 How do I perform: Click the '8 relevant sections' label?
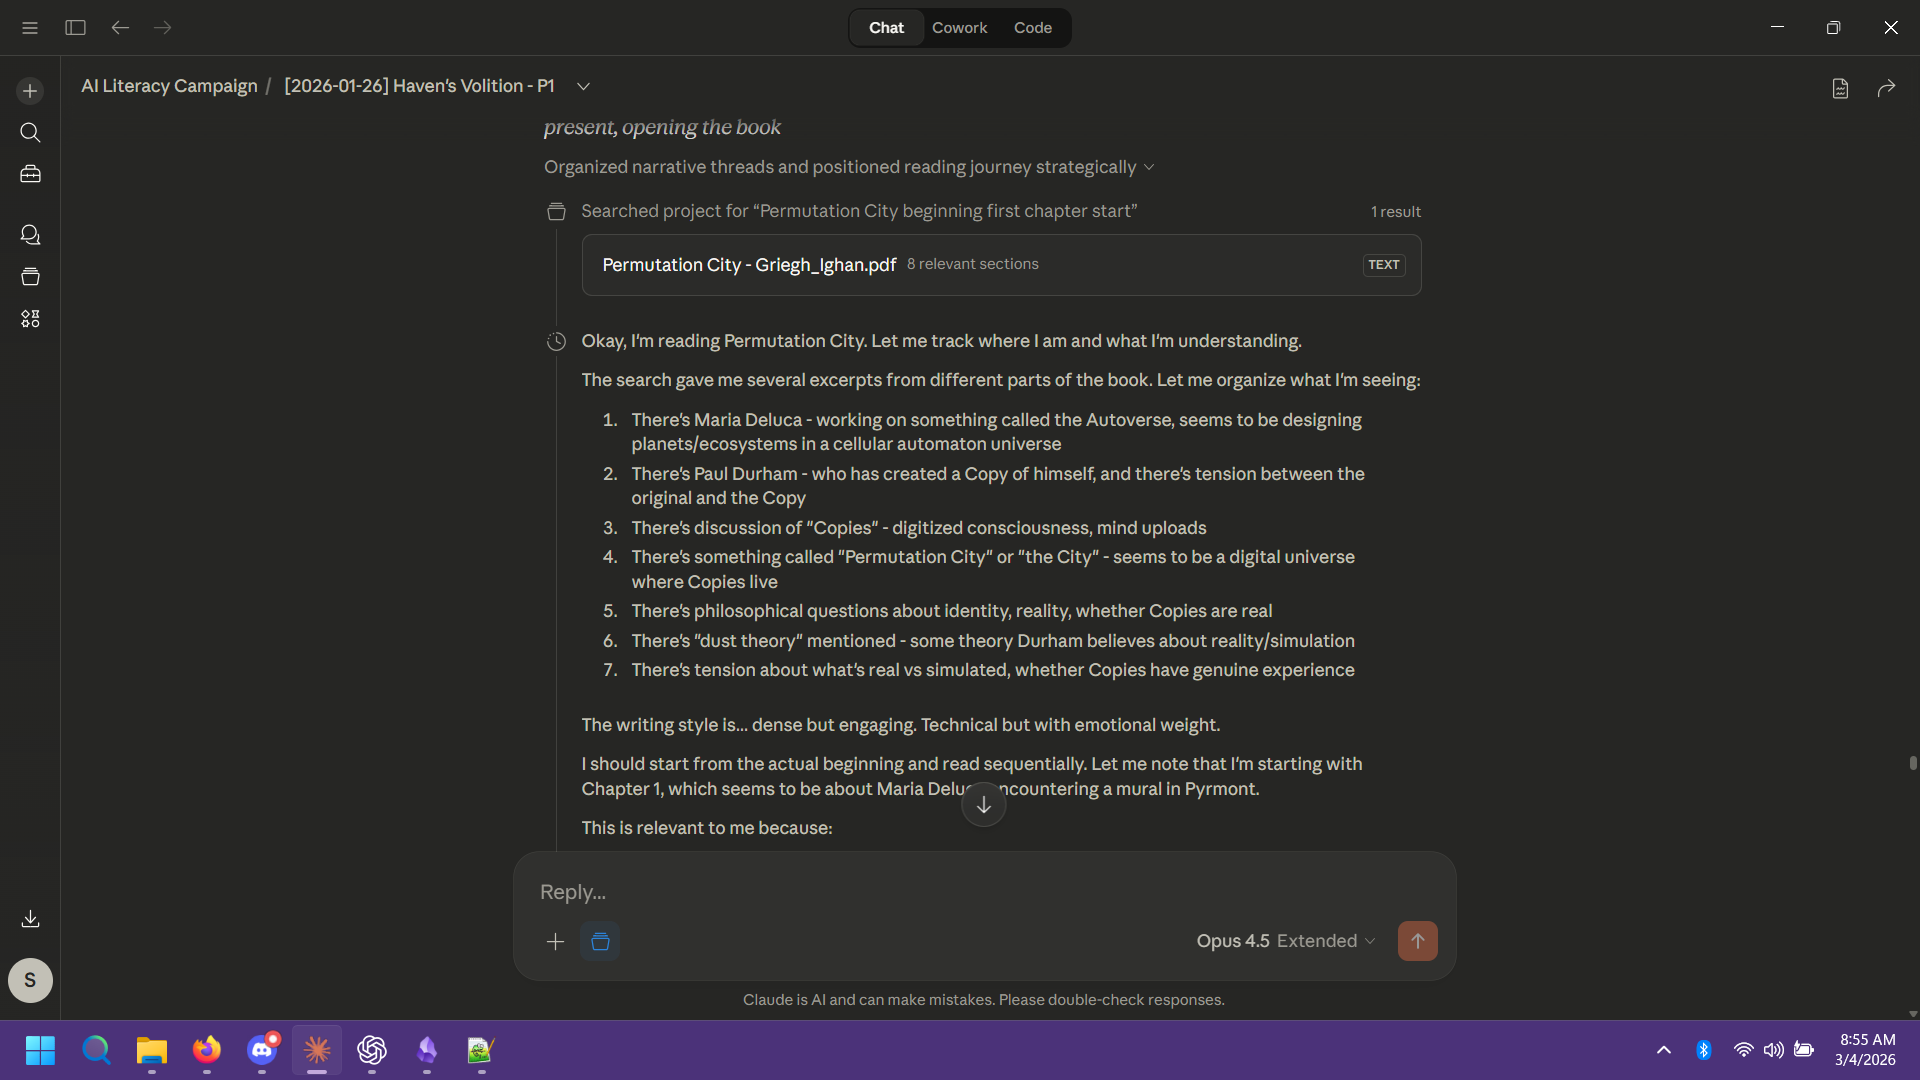click(973, 264)
